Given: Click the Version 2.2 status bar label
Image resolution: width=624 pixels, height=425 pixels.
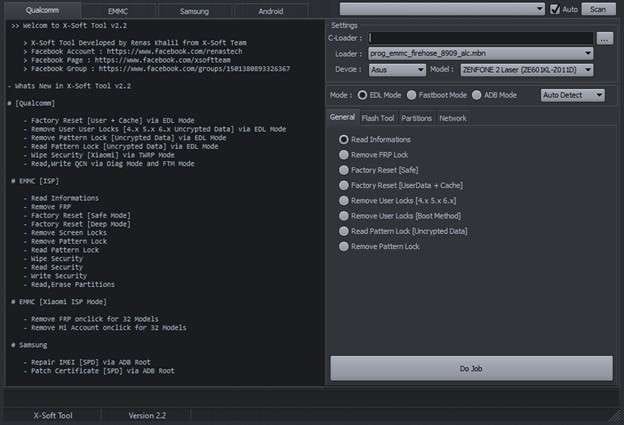Looking at the screenshot, I should click(147, 415).
